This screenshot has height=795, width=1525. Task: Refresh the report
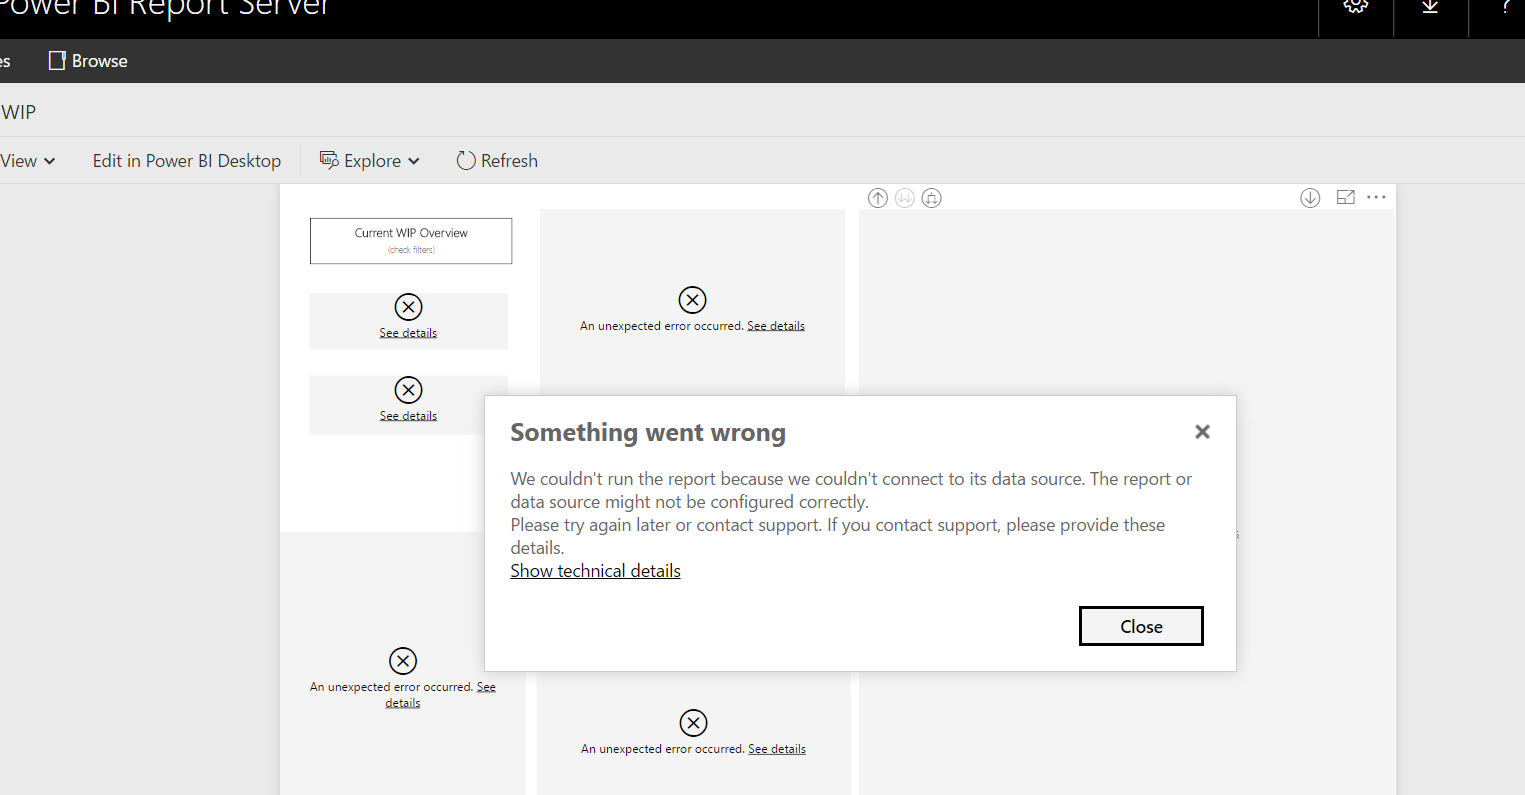(497, 161)
